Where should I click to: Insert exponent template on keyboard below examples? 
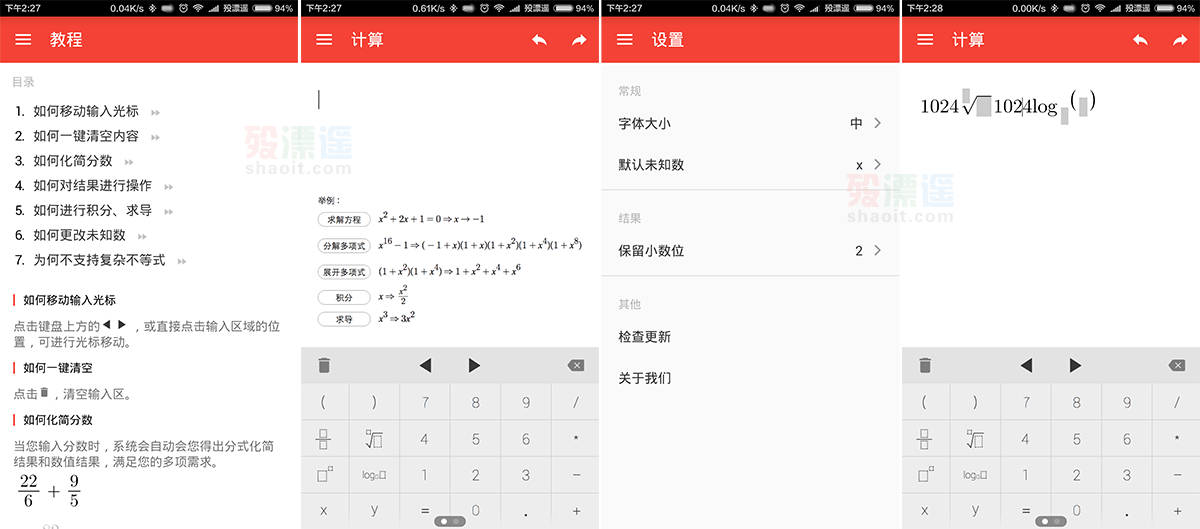click(x=324, y=475)
